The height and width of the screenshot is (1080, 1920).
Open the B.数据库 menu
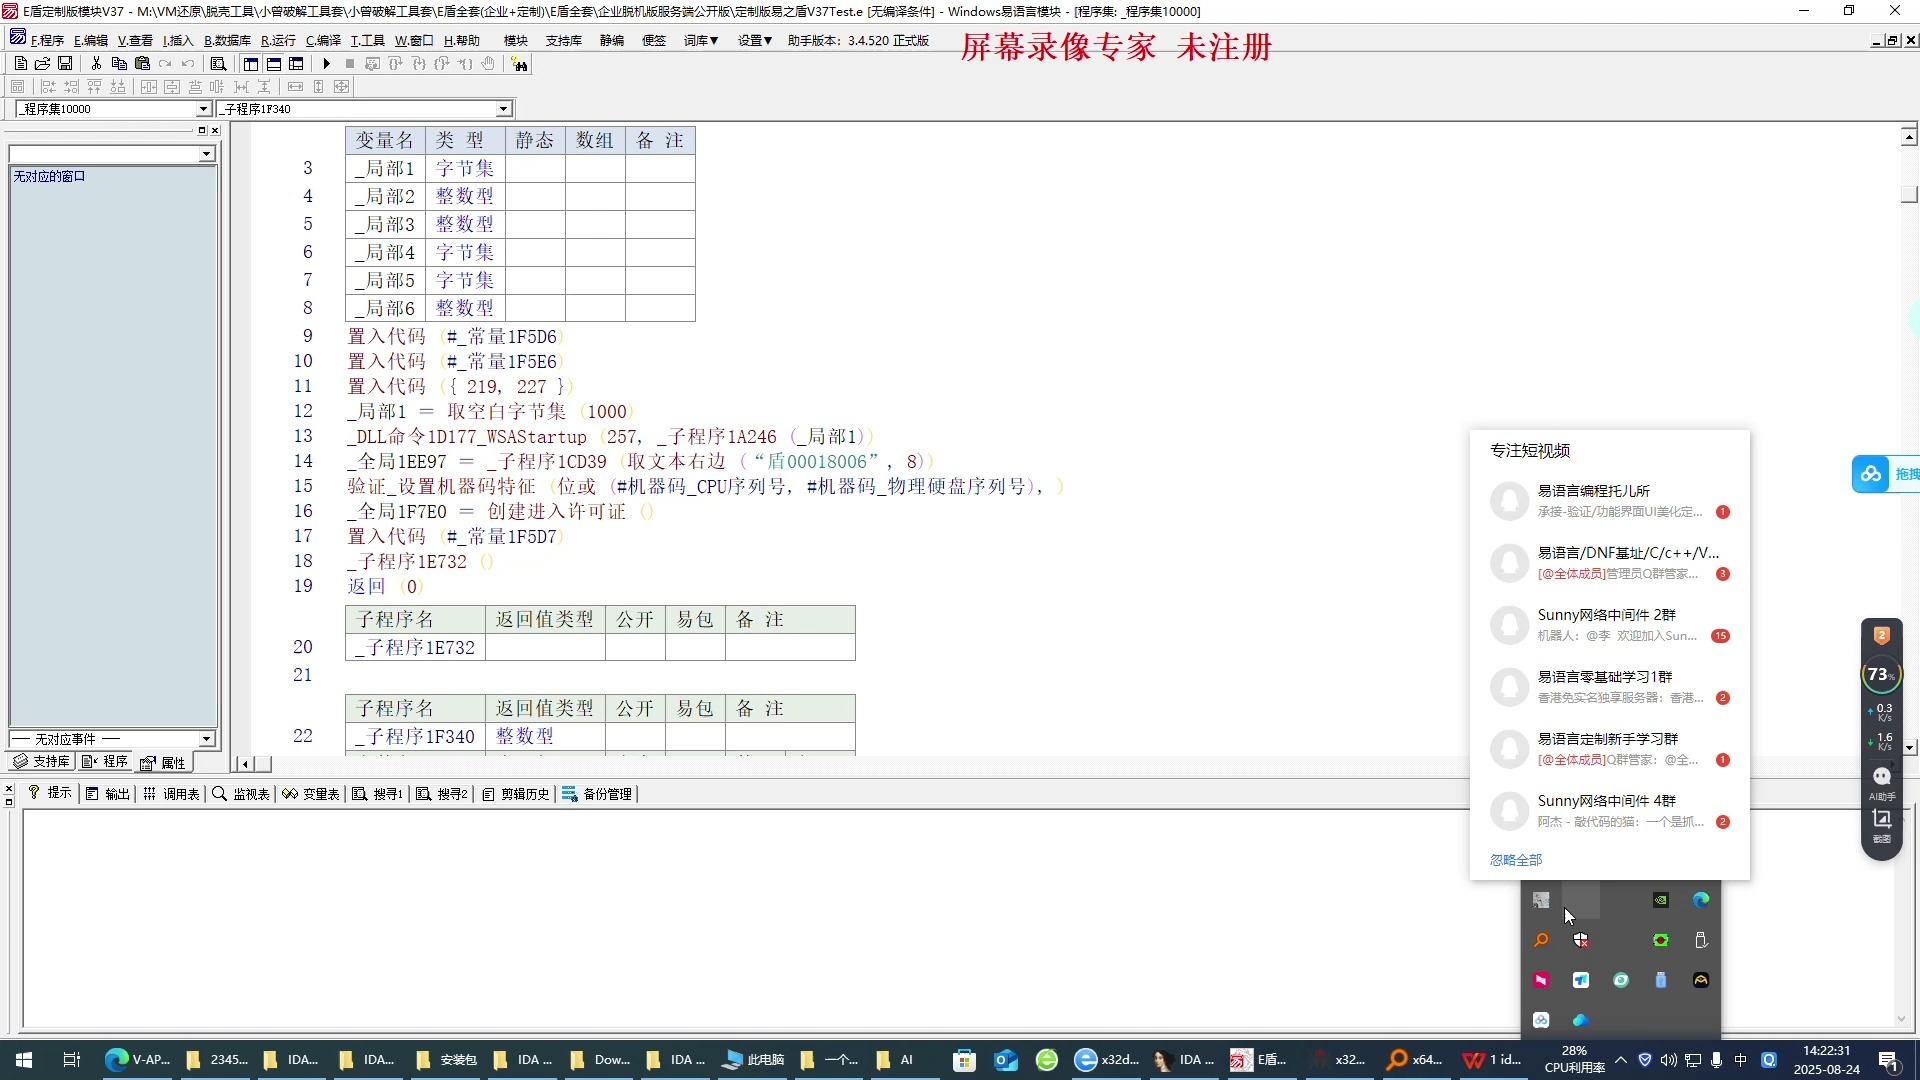click(228, 40)
